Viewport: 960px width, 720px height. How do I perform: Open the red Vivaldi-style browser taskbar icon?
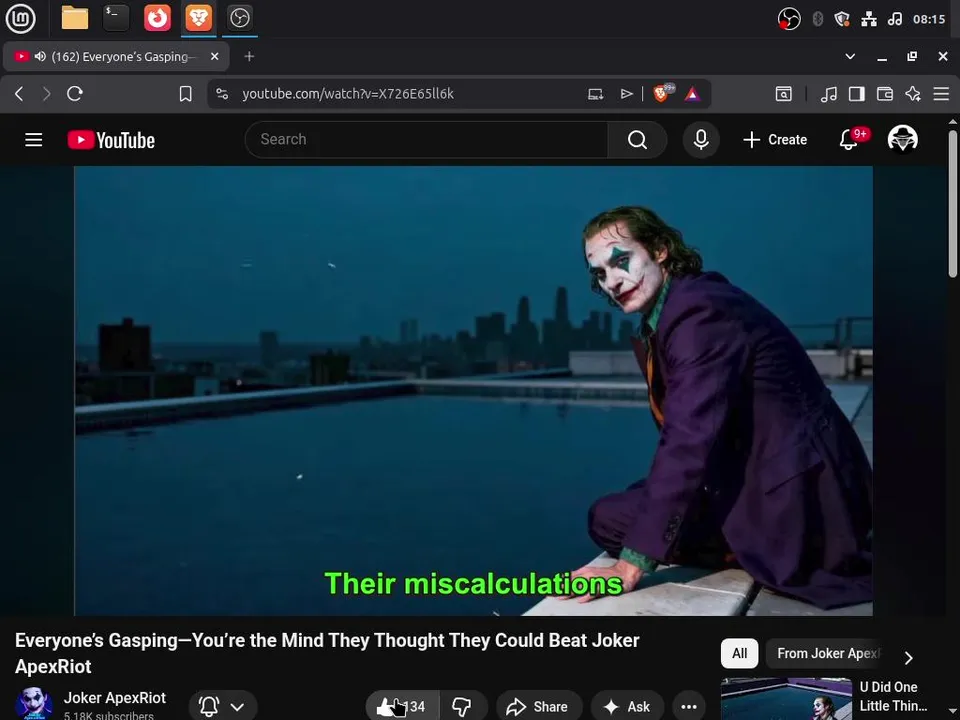(x=157, y=18)
